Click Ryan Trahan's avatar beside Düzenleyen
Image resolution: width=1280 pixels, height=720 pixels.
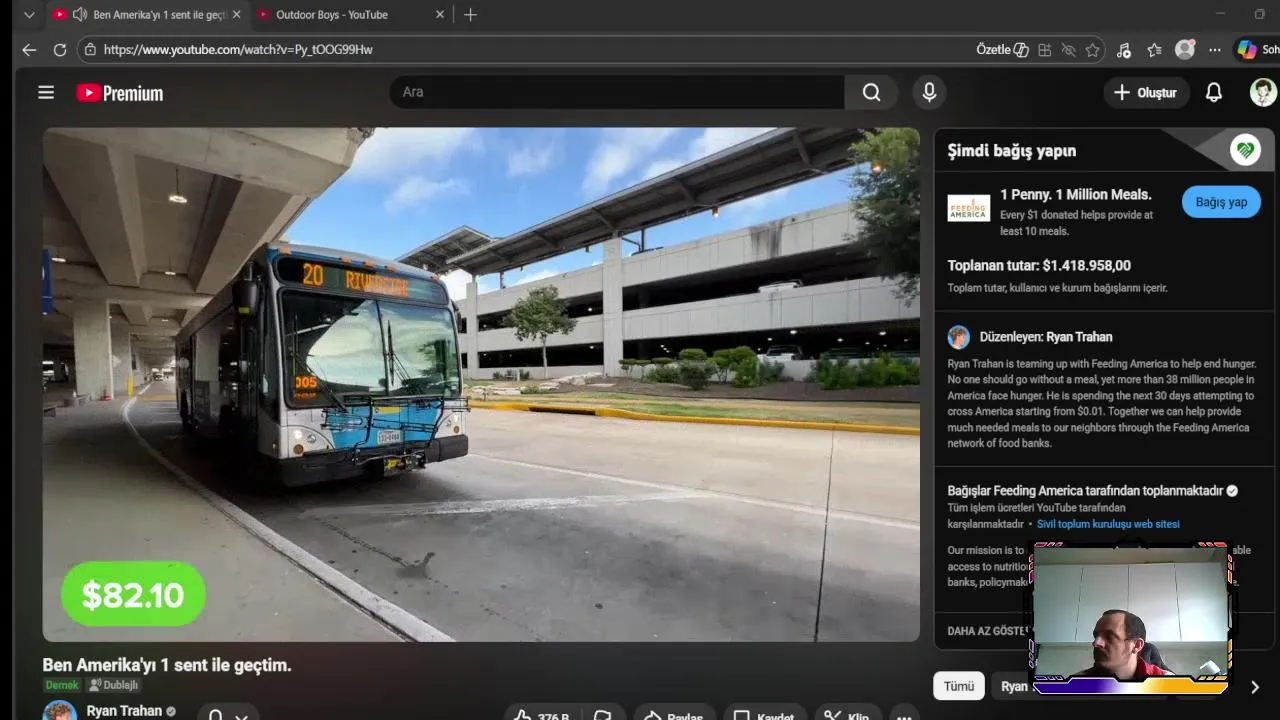pyautogui.click(x=959, y=337)
